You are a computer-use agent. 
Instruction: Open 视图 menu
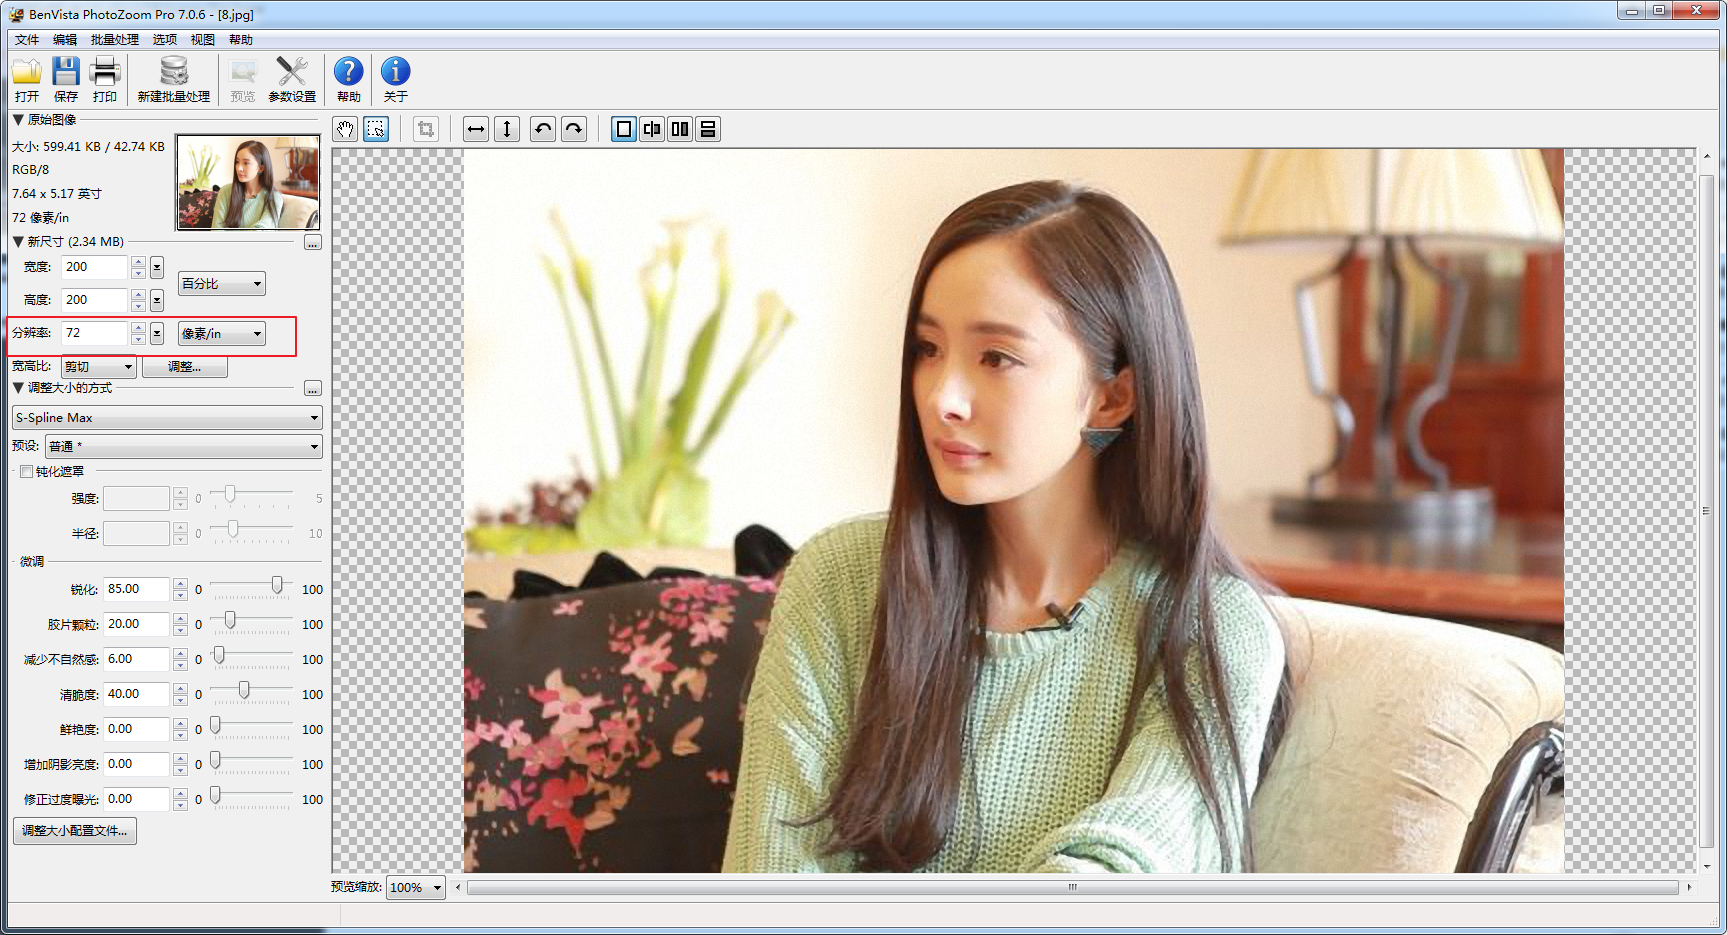203,40
